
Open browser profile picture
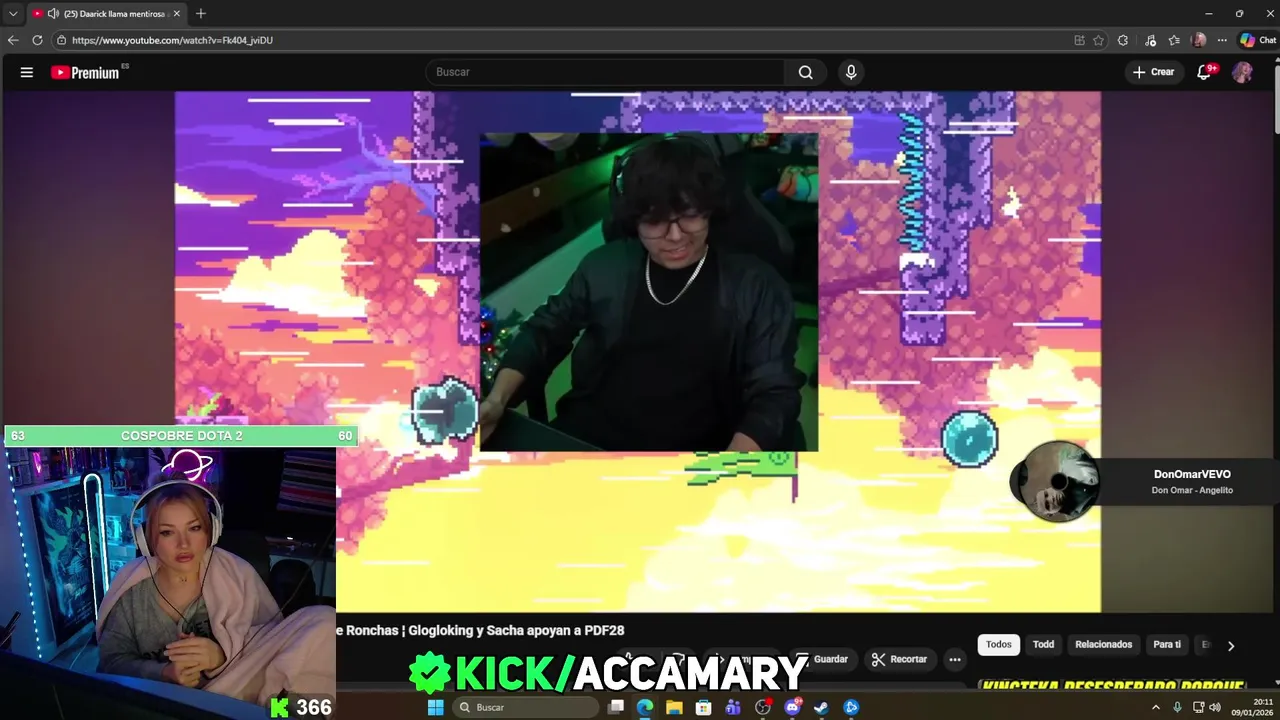1199,40
